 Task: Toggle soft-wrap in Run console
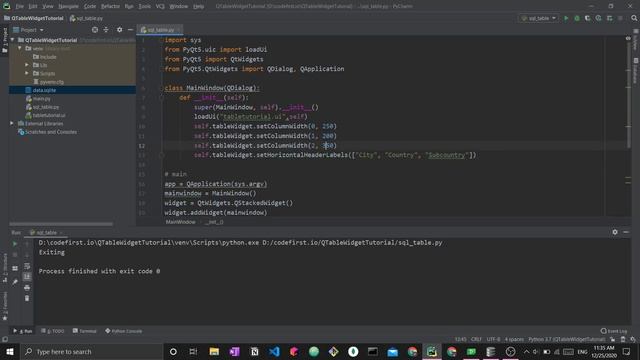[x=27, y=266]
